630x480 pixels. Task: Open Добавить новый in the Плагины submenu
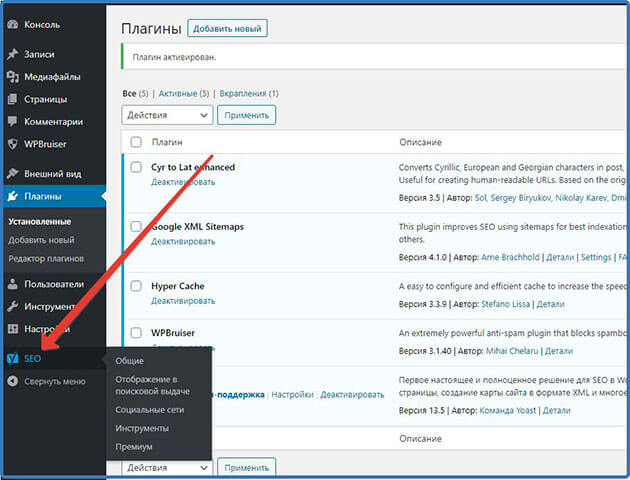click(41, 240)
